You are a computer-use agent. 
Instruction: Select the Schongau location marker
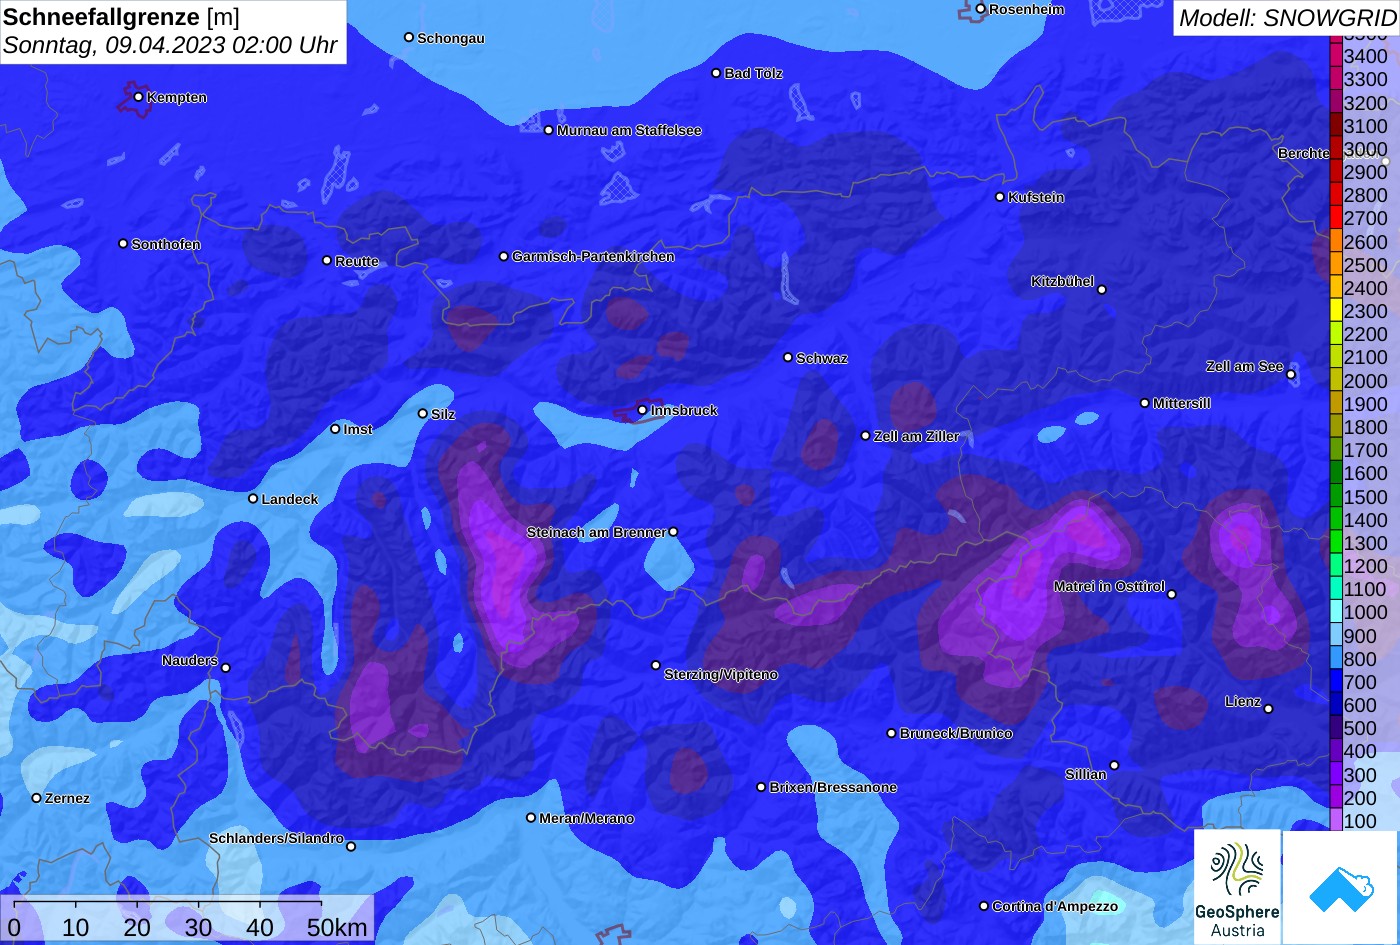coord(408,37)
